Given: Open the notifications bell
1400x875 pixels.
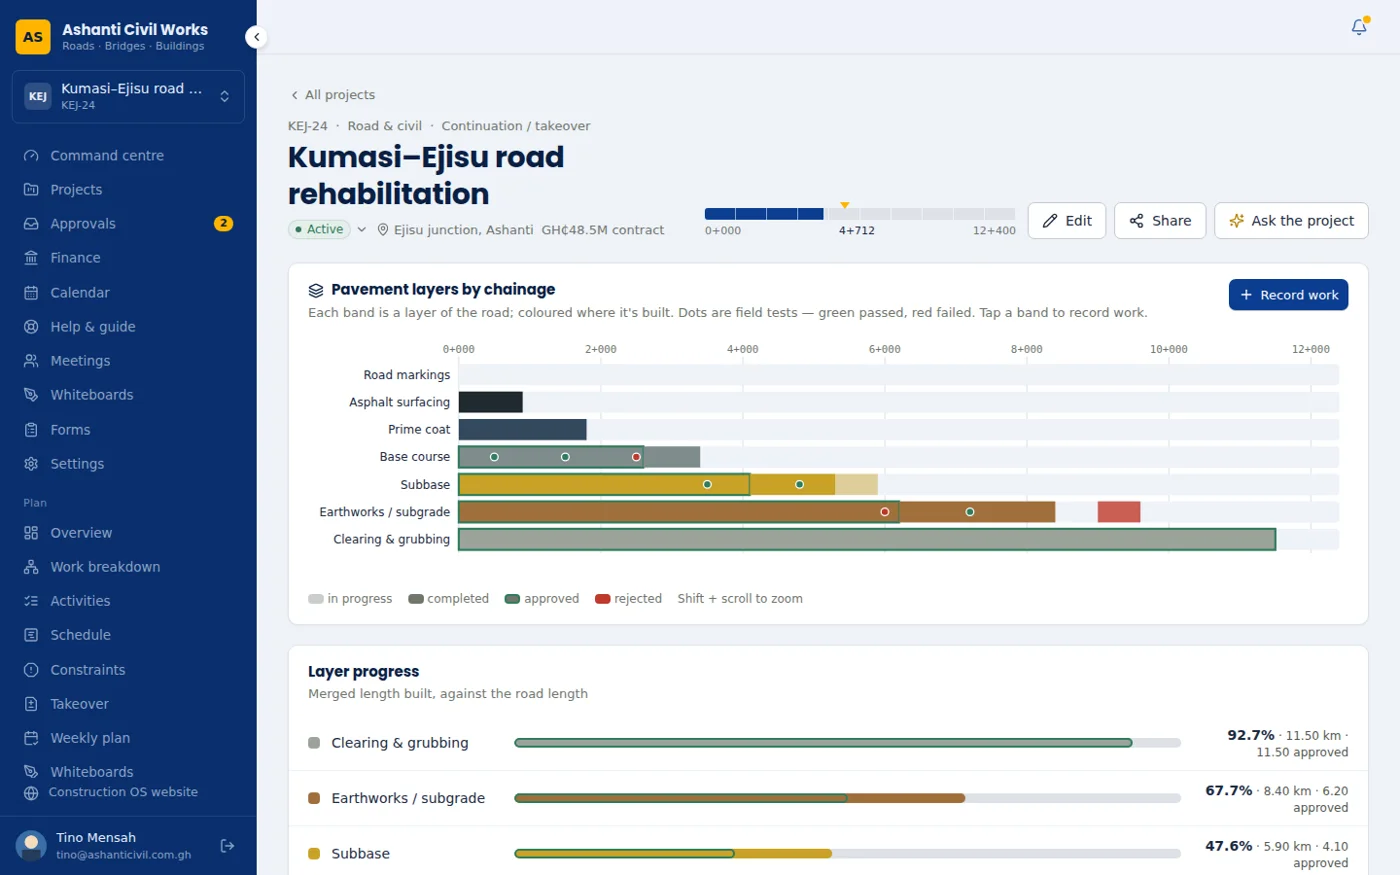Looking at the screenshot, I should 1359,27.
